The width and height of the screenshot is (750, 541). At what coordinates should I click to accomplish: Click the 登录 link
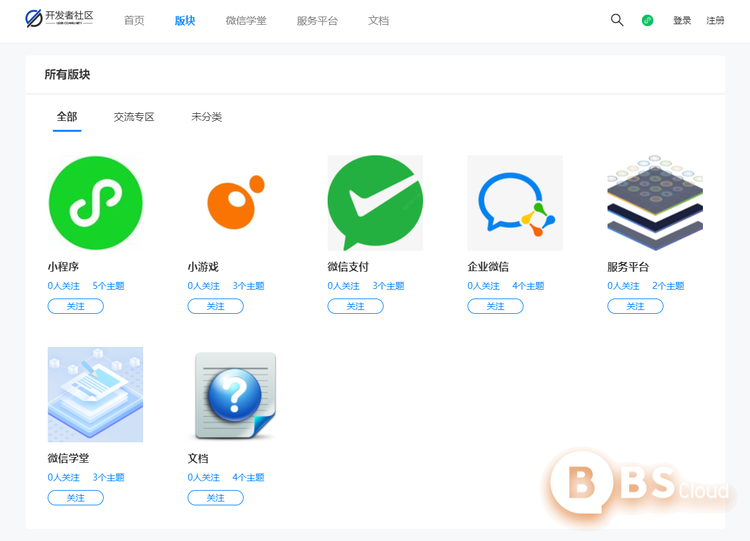point(682,21)
